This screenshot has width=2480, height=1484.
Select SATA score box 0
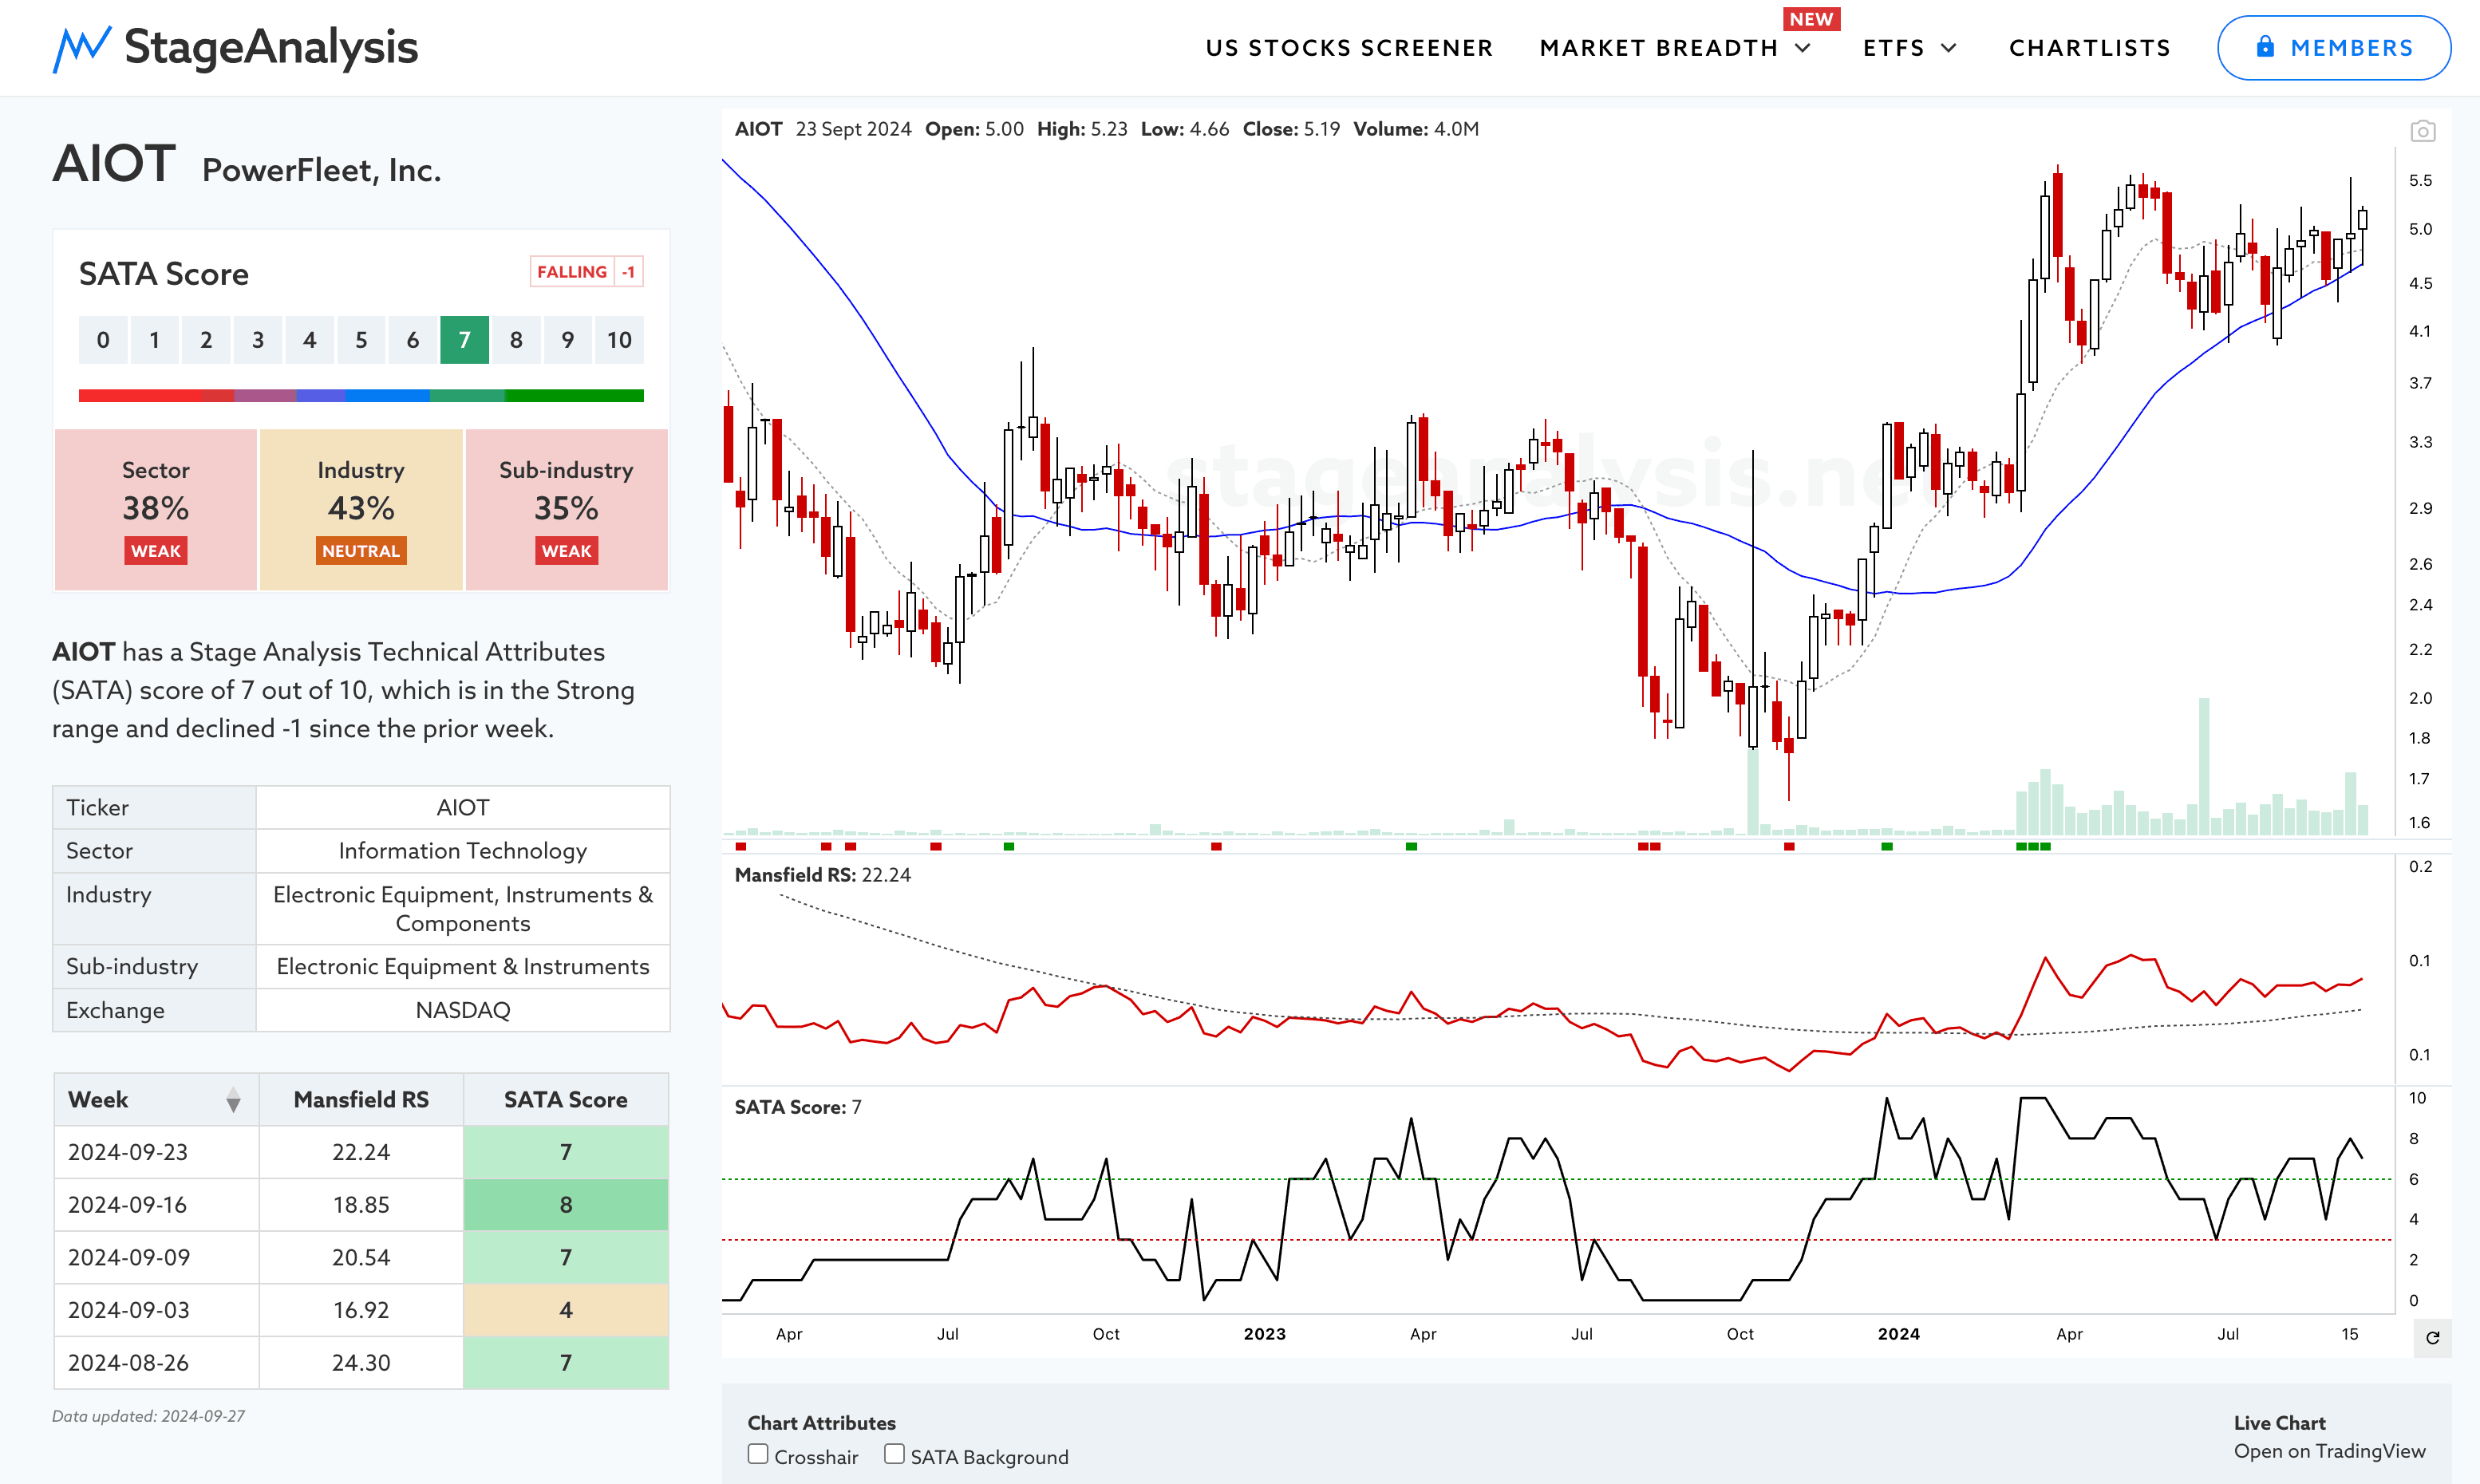[x=103, y=340]
